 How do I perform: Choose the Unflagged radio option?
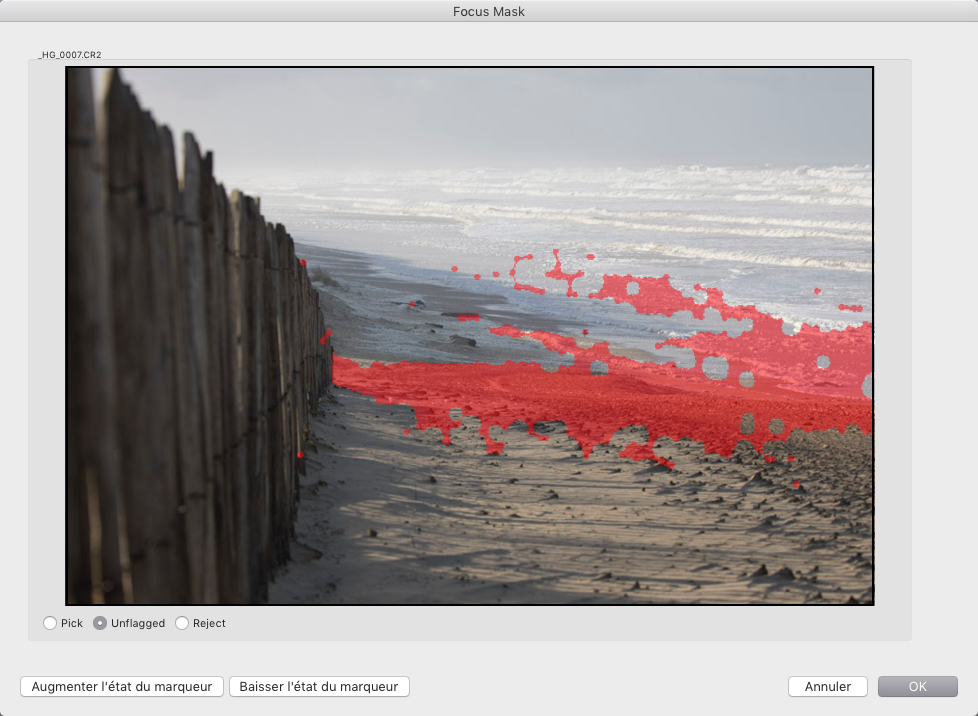pos(100,623)
